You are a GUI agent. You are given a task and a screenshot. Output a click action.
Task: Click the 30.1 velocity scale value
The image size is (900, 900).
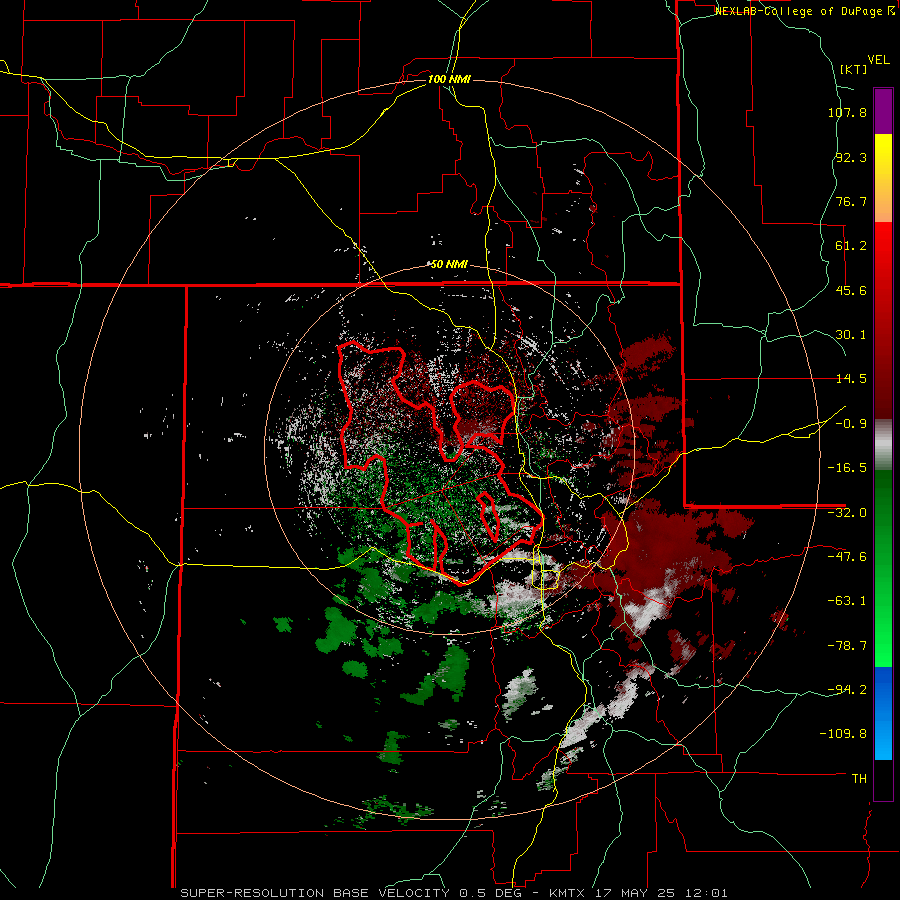(851, 335)
